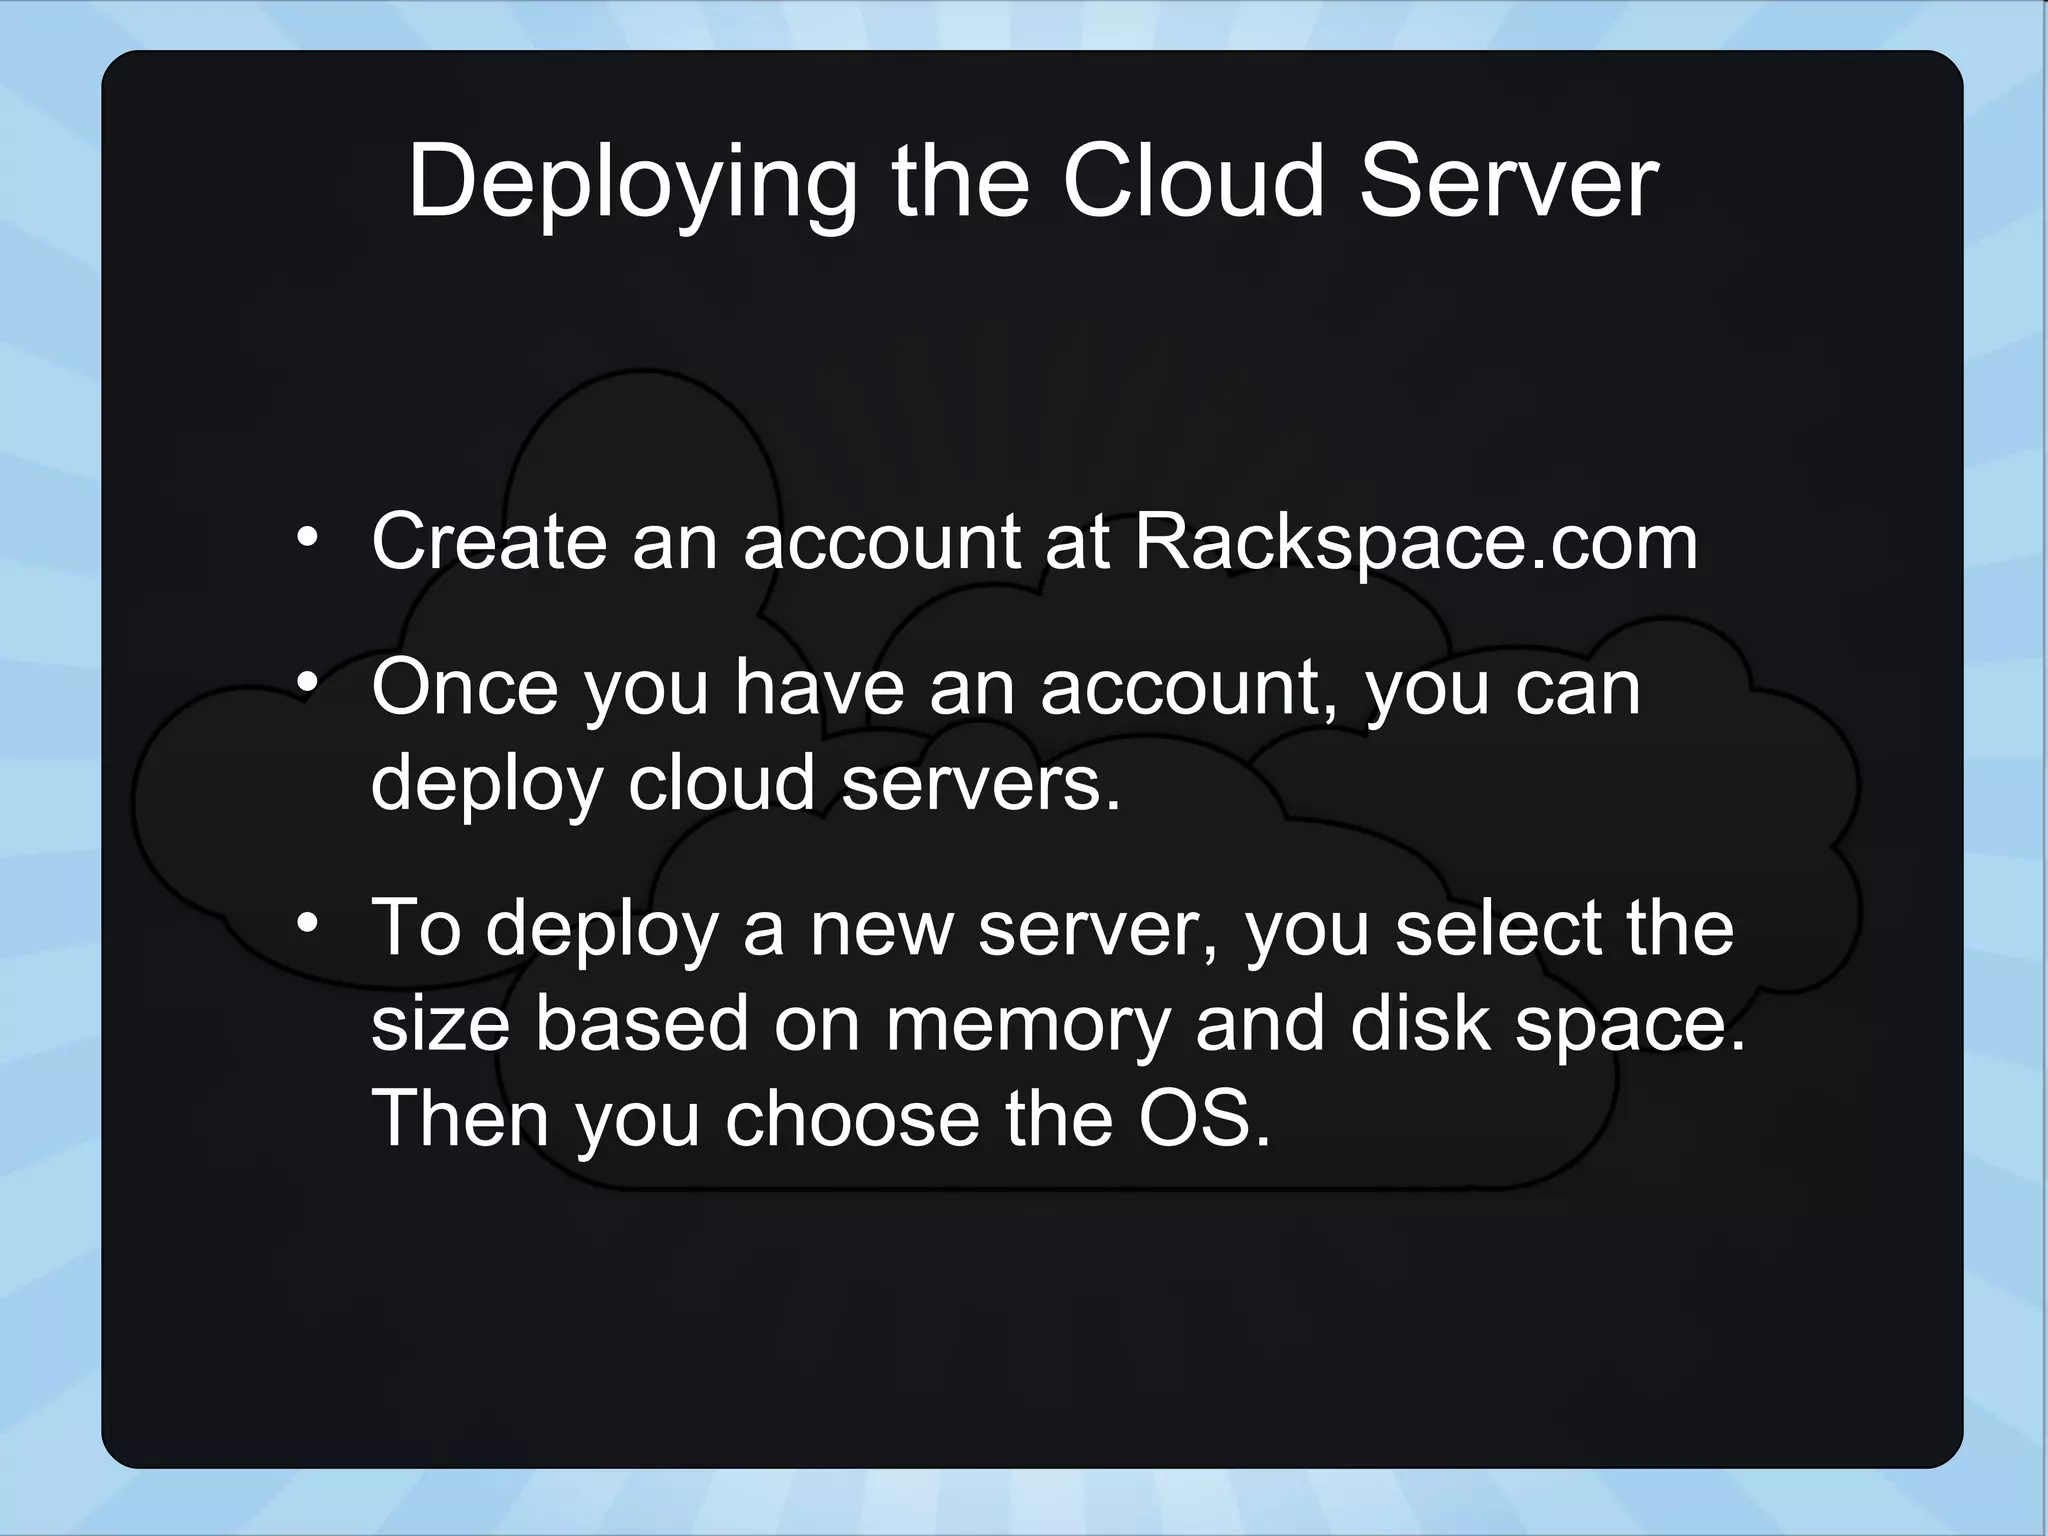Screen dimensions: 2048x1536
Task: Click the 'deploy cloud servers.' line
Action: click(x=745, y=783)
